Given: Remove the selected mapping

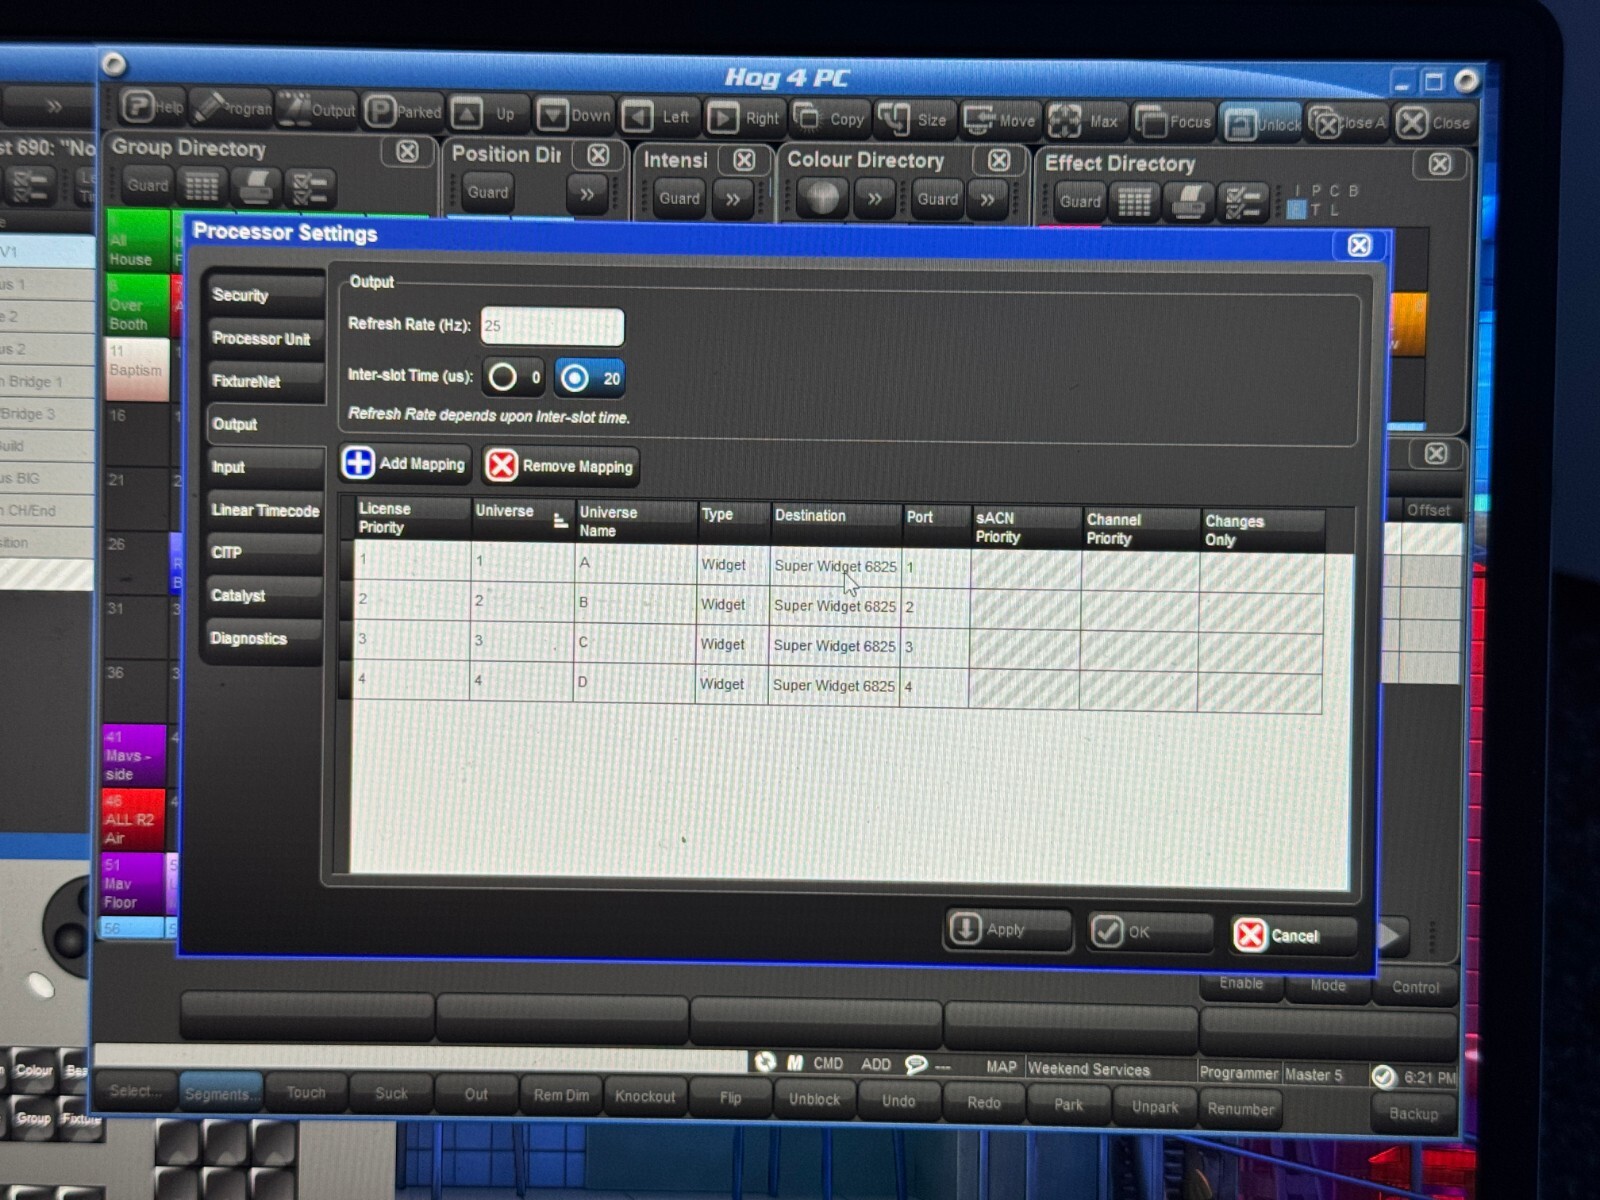Looking at the screenshot, I should (x=560, y=465).
